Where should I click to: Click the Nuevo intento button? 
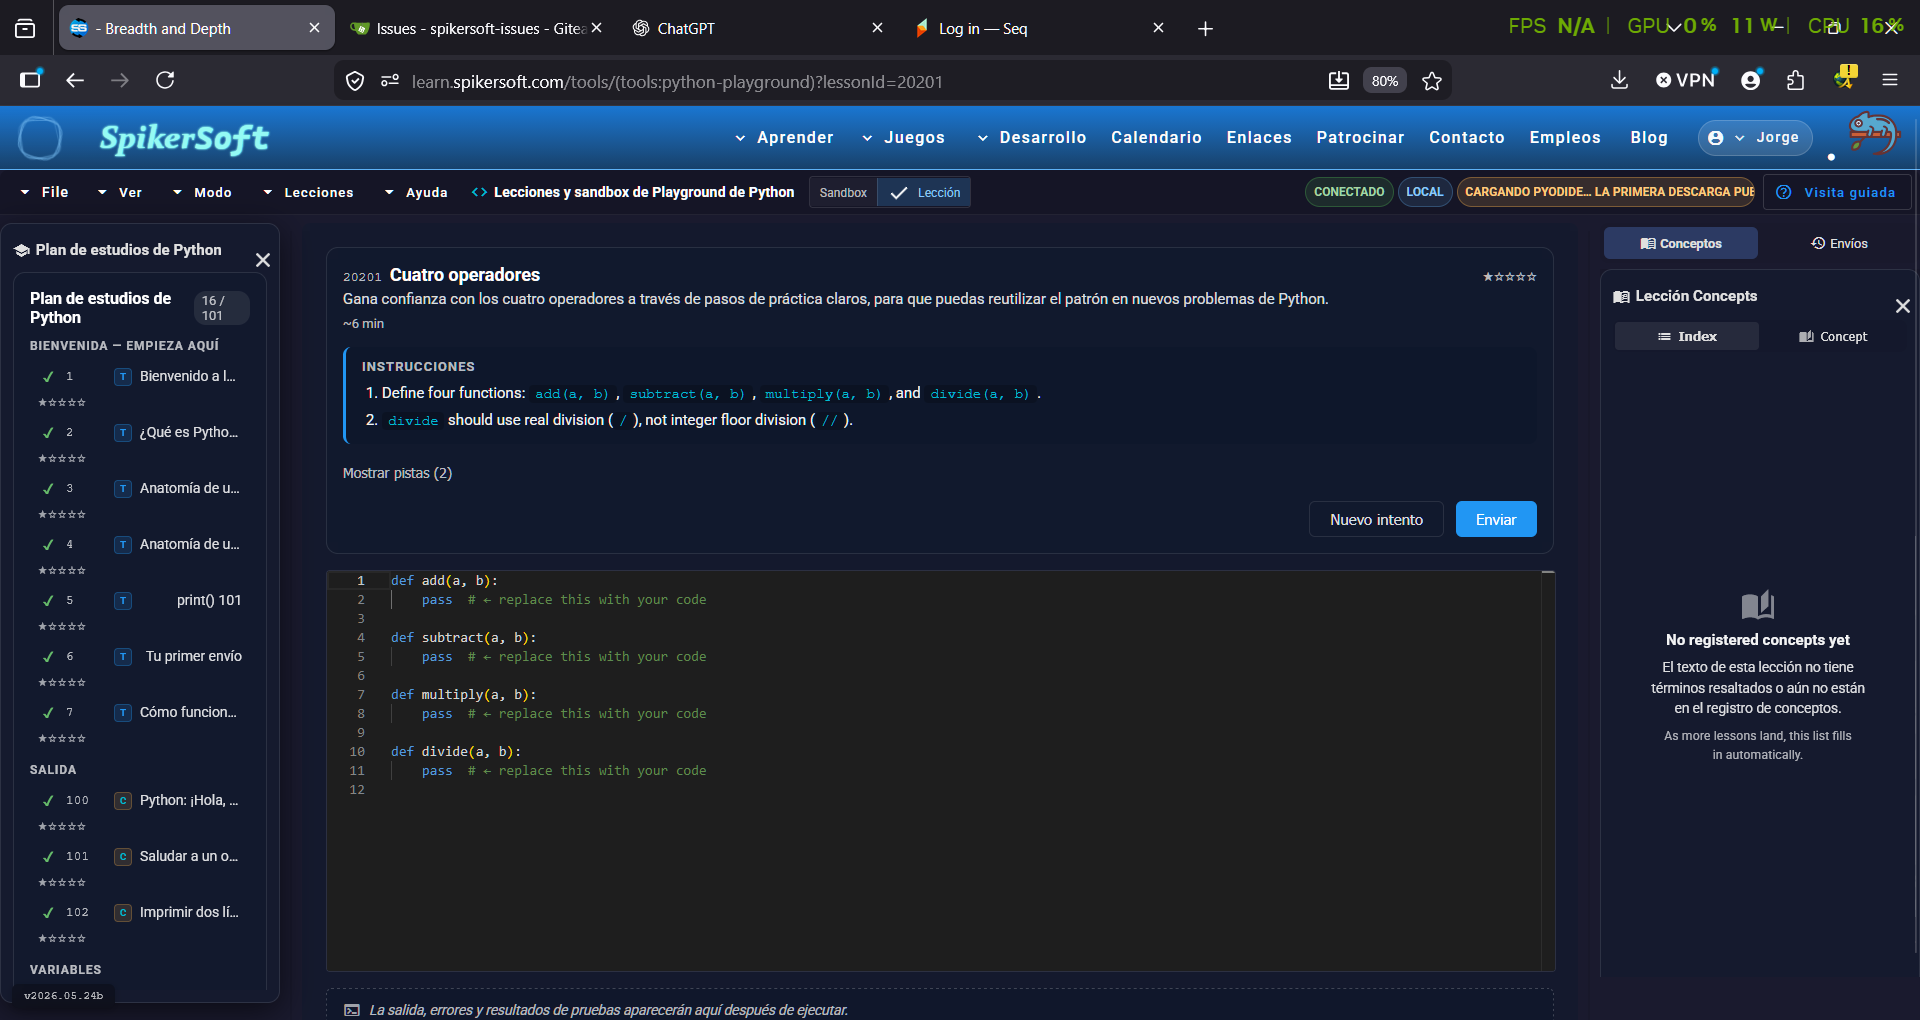point(1376,519)
